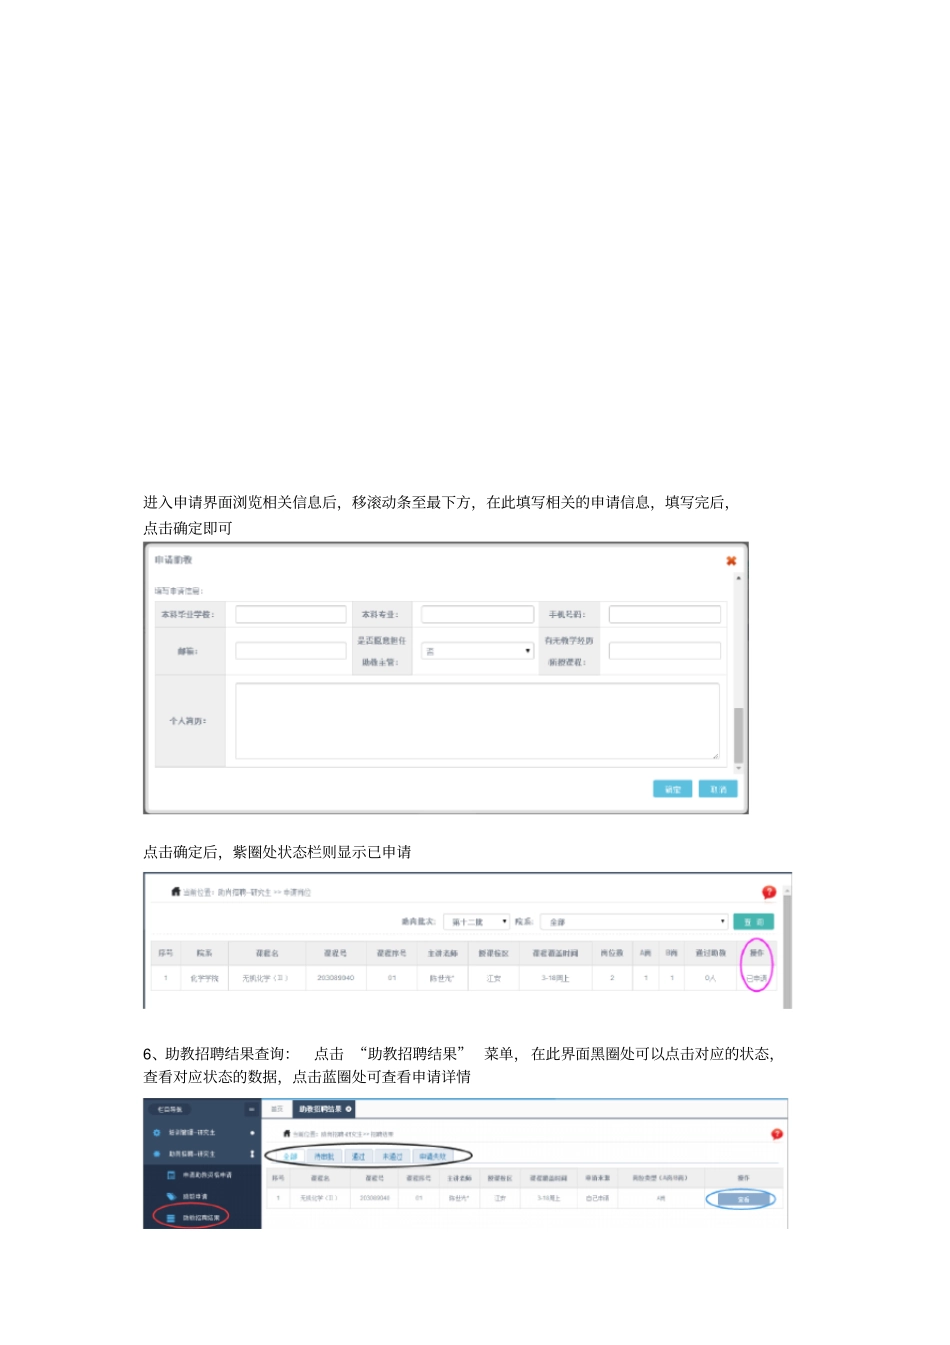The image size is (950, 1345).
Task: Click the home icon in the 申请岗位 breadcrumb
Action: 176,891
